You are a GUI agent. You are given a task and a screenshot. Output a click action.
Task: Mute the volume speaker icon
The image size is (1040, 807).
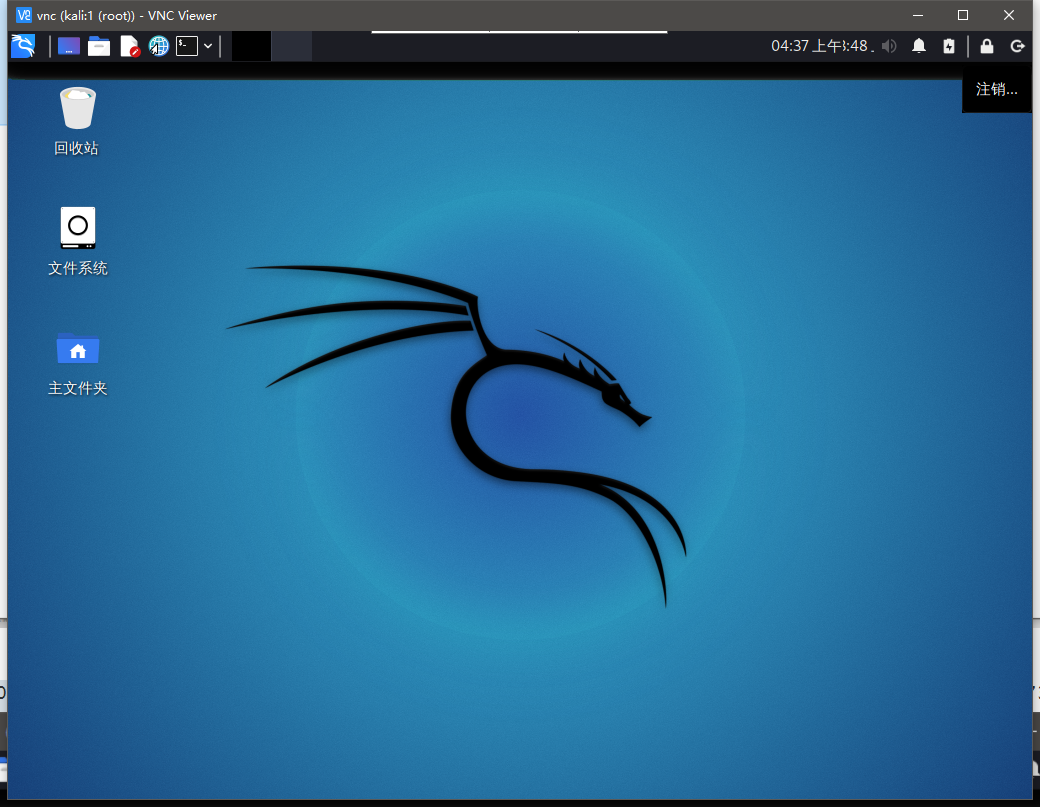click(889, 46)
